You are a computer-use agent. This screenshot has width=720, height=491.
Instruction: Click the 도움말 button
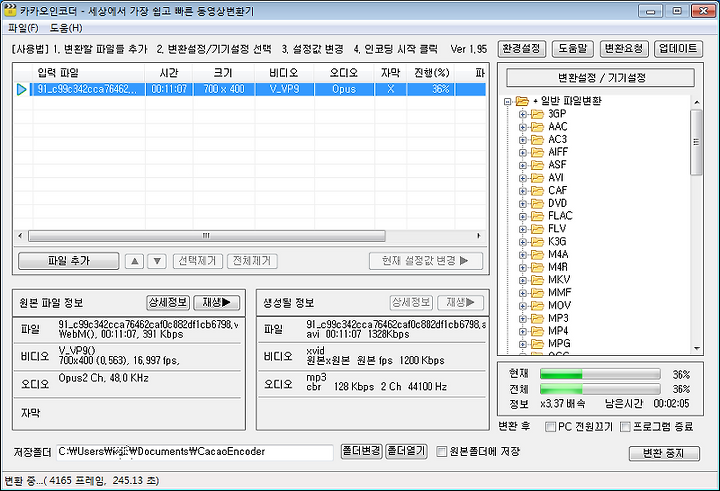click(573, 49)
